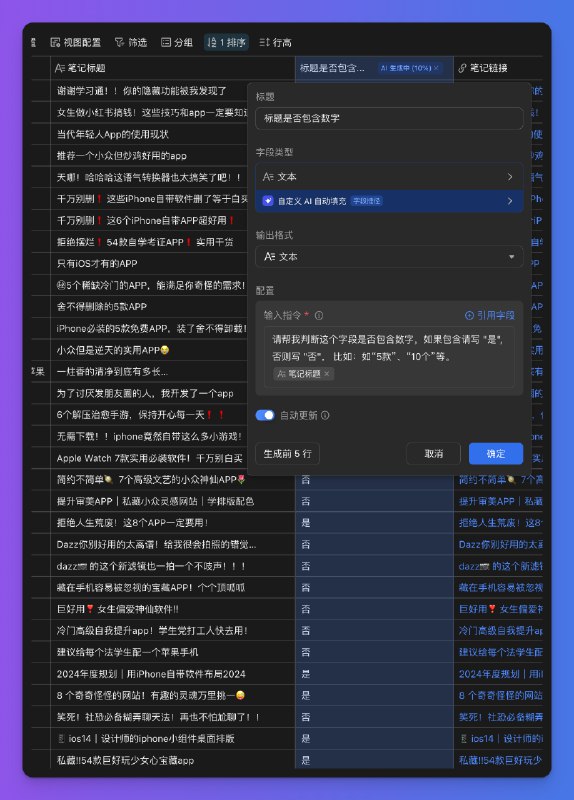Click 否 result in 笑死！社恐必备 row
The height and width of the screenshot is (800, 574).
(306, 717)
